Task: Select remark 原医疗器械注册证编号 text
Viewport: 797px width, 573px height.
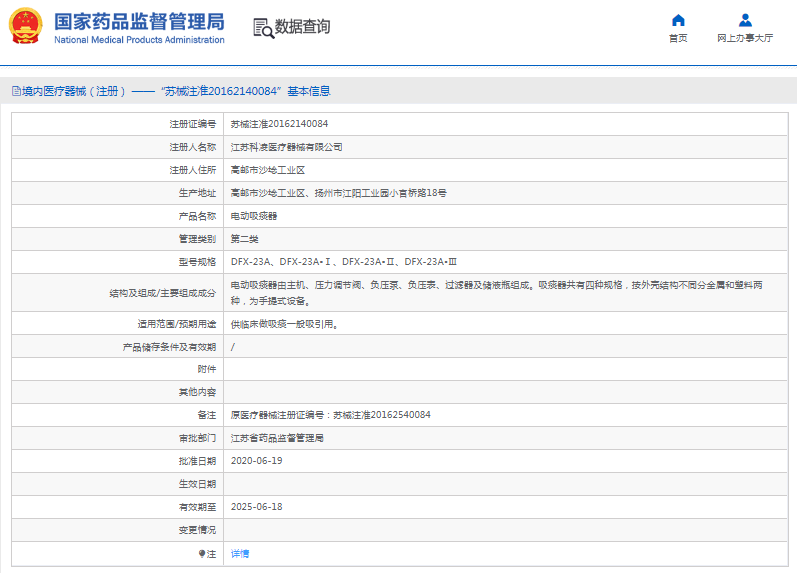Action: (330, 415)
